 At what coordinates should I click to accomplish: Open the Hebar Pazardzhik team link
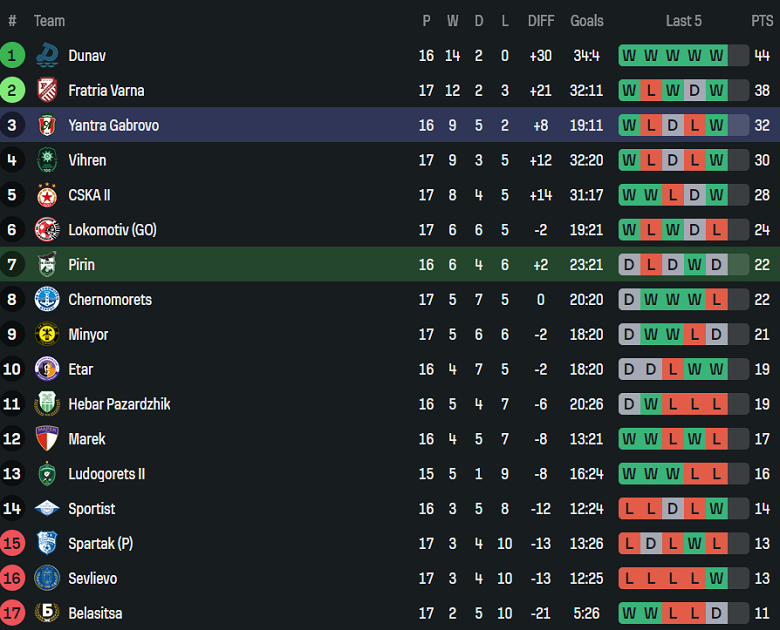point(119,404)
